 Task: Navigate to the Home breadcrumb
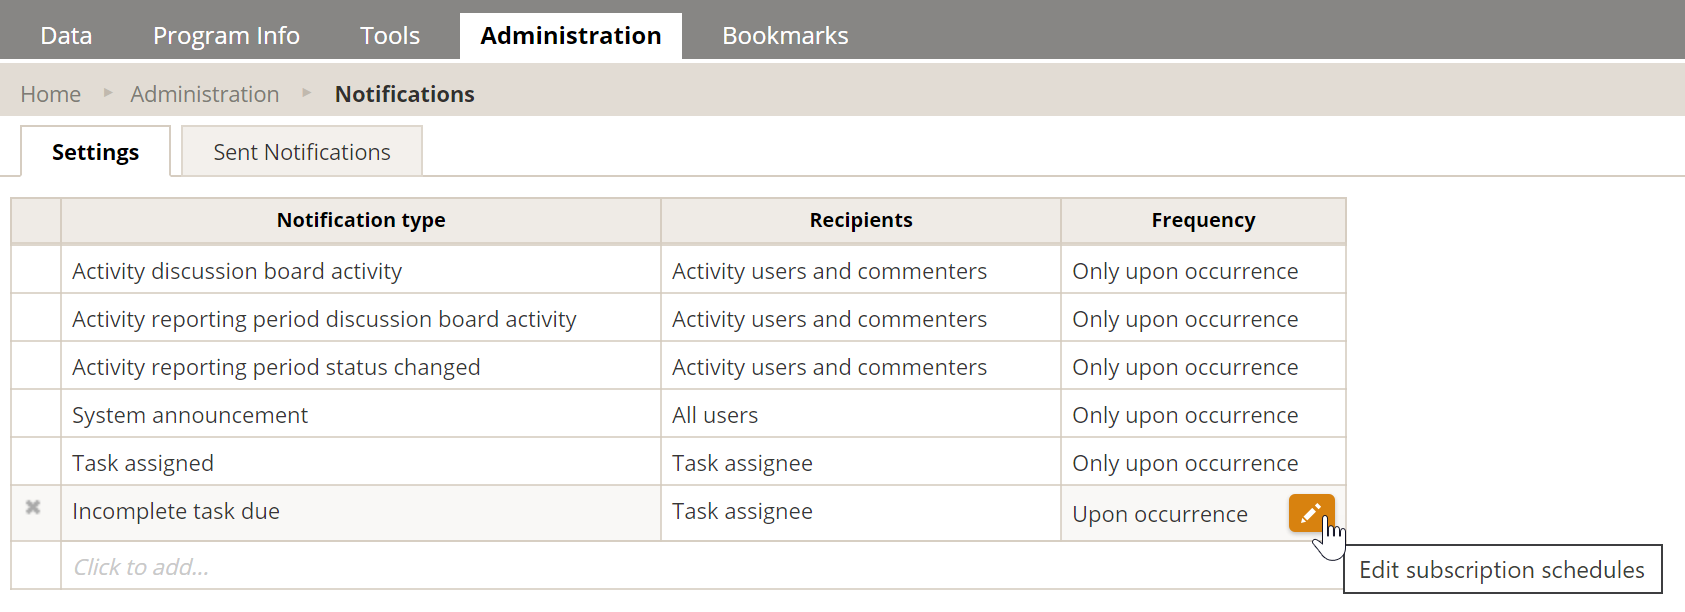(51, 94)
